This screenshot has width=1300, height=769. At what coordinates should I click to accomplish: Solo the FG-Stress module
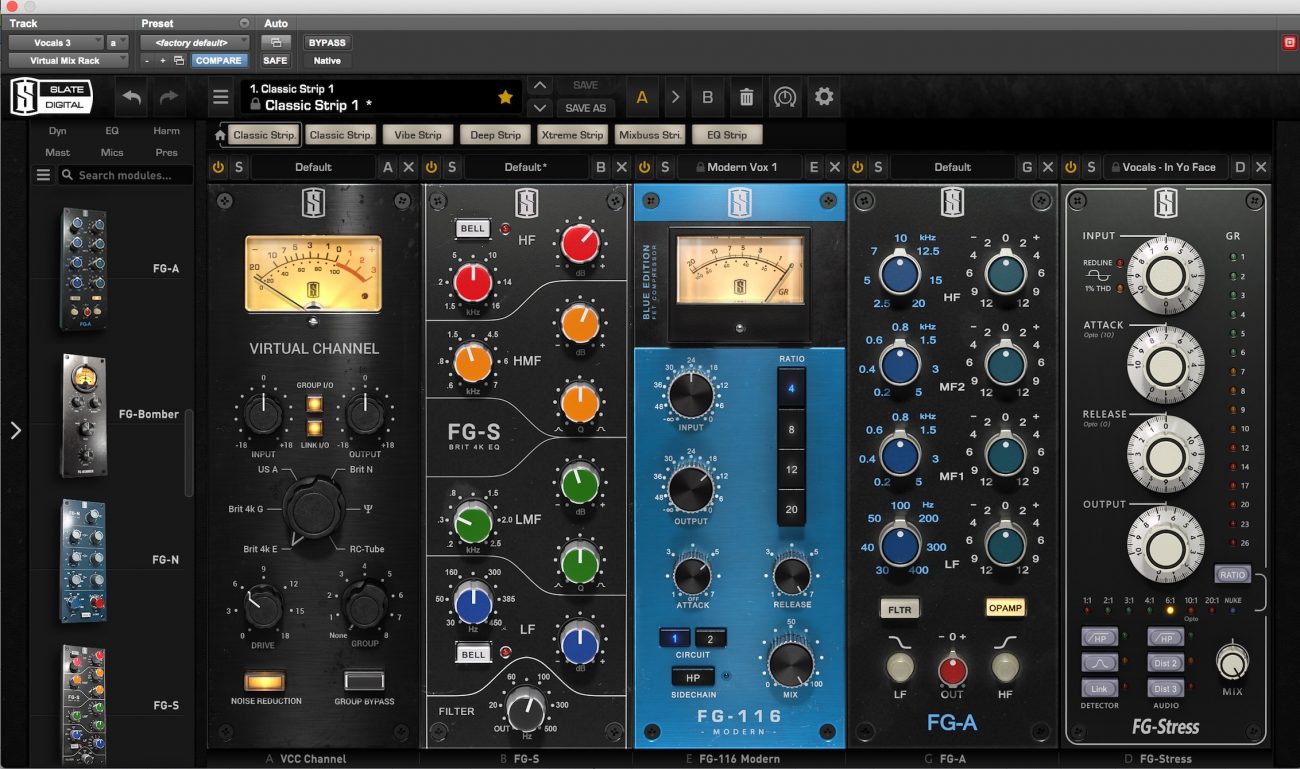(x=1091, y=167)
